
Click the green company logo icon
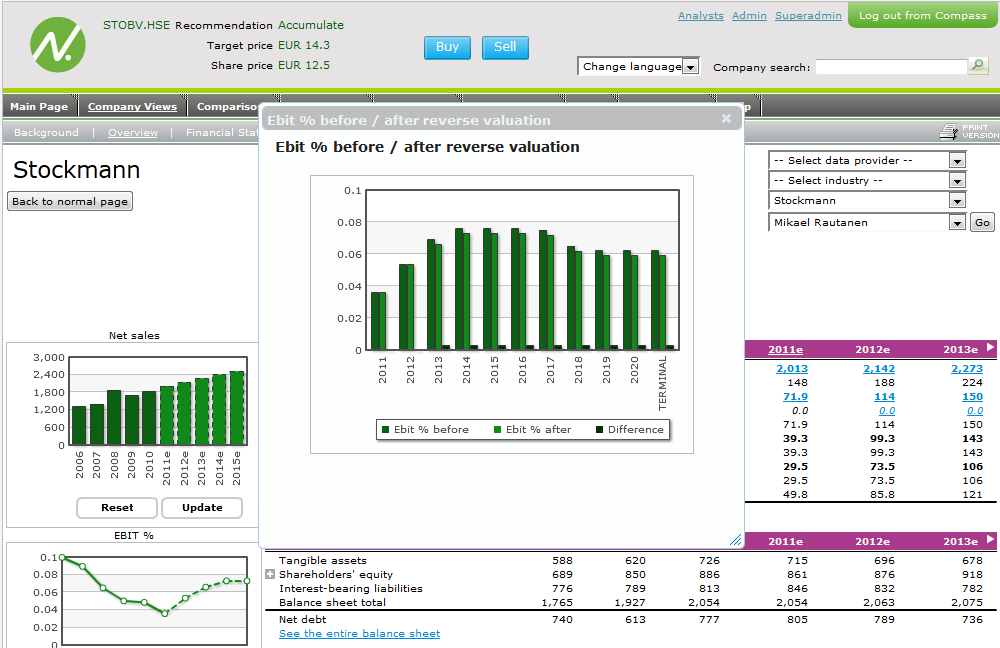pos(58,45)
